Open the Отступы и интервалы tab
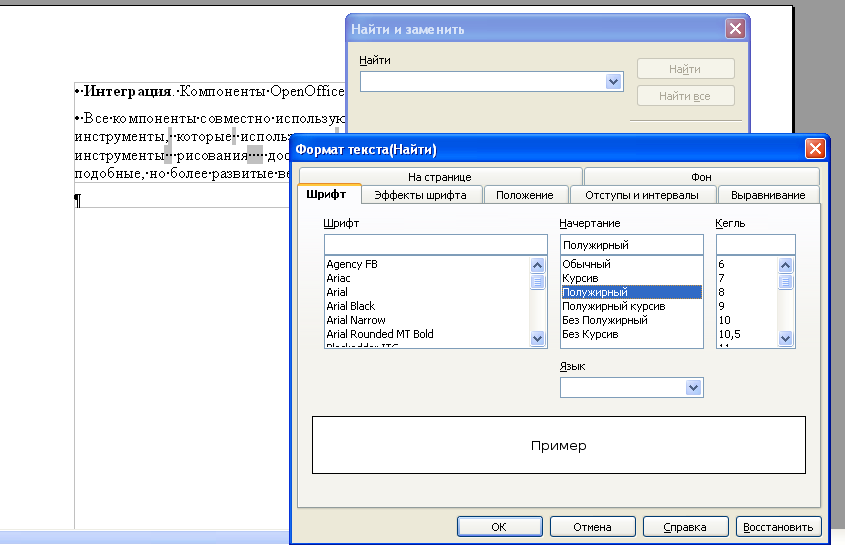The height and width of the screenshot is (545, 845). pos(642,195)
